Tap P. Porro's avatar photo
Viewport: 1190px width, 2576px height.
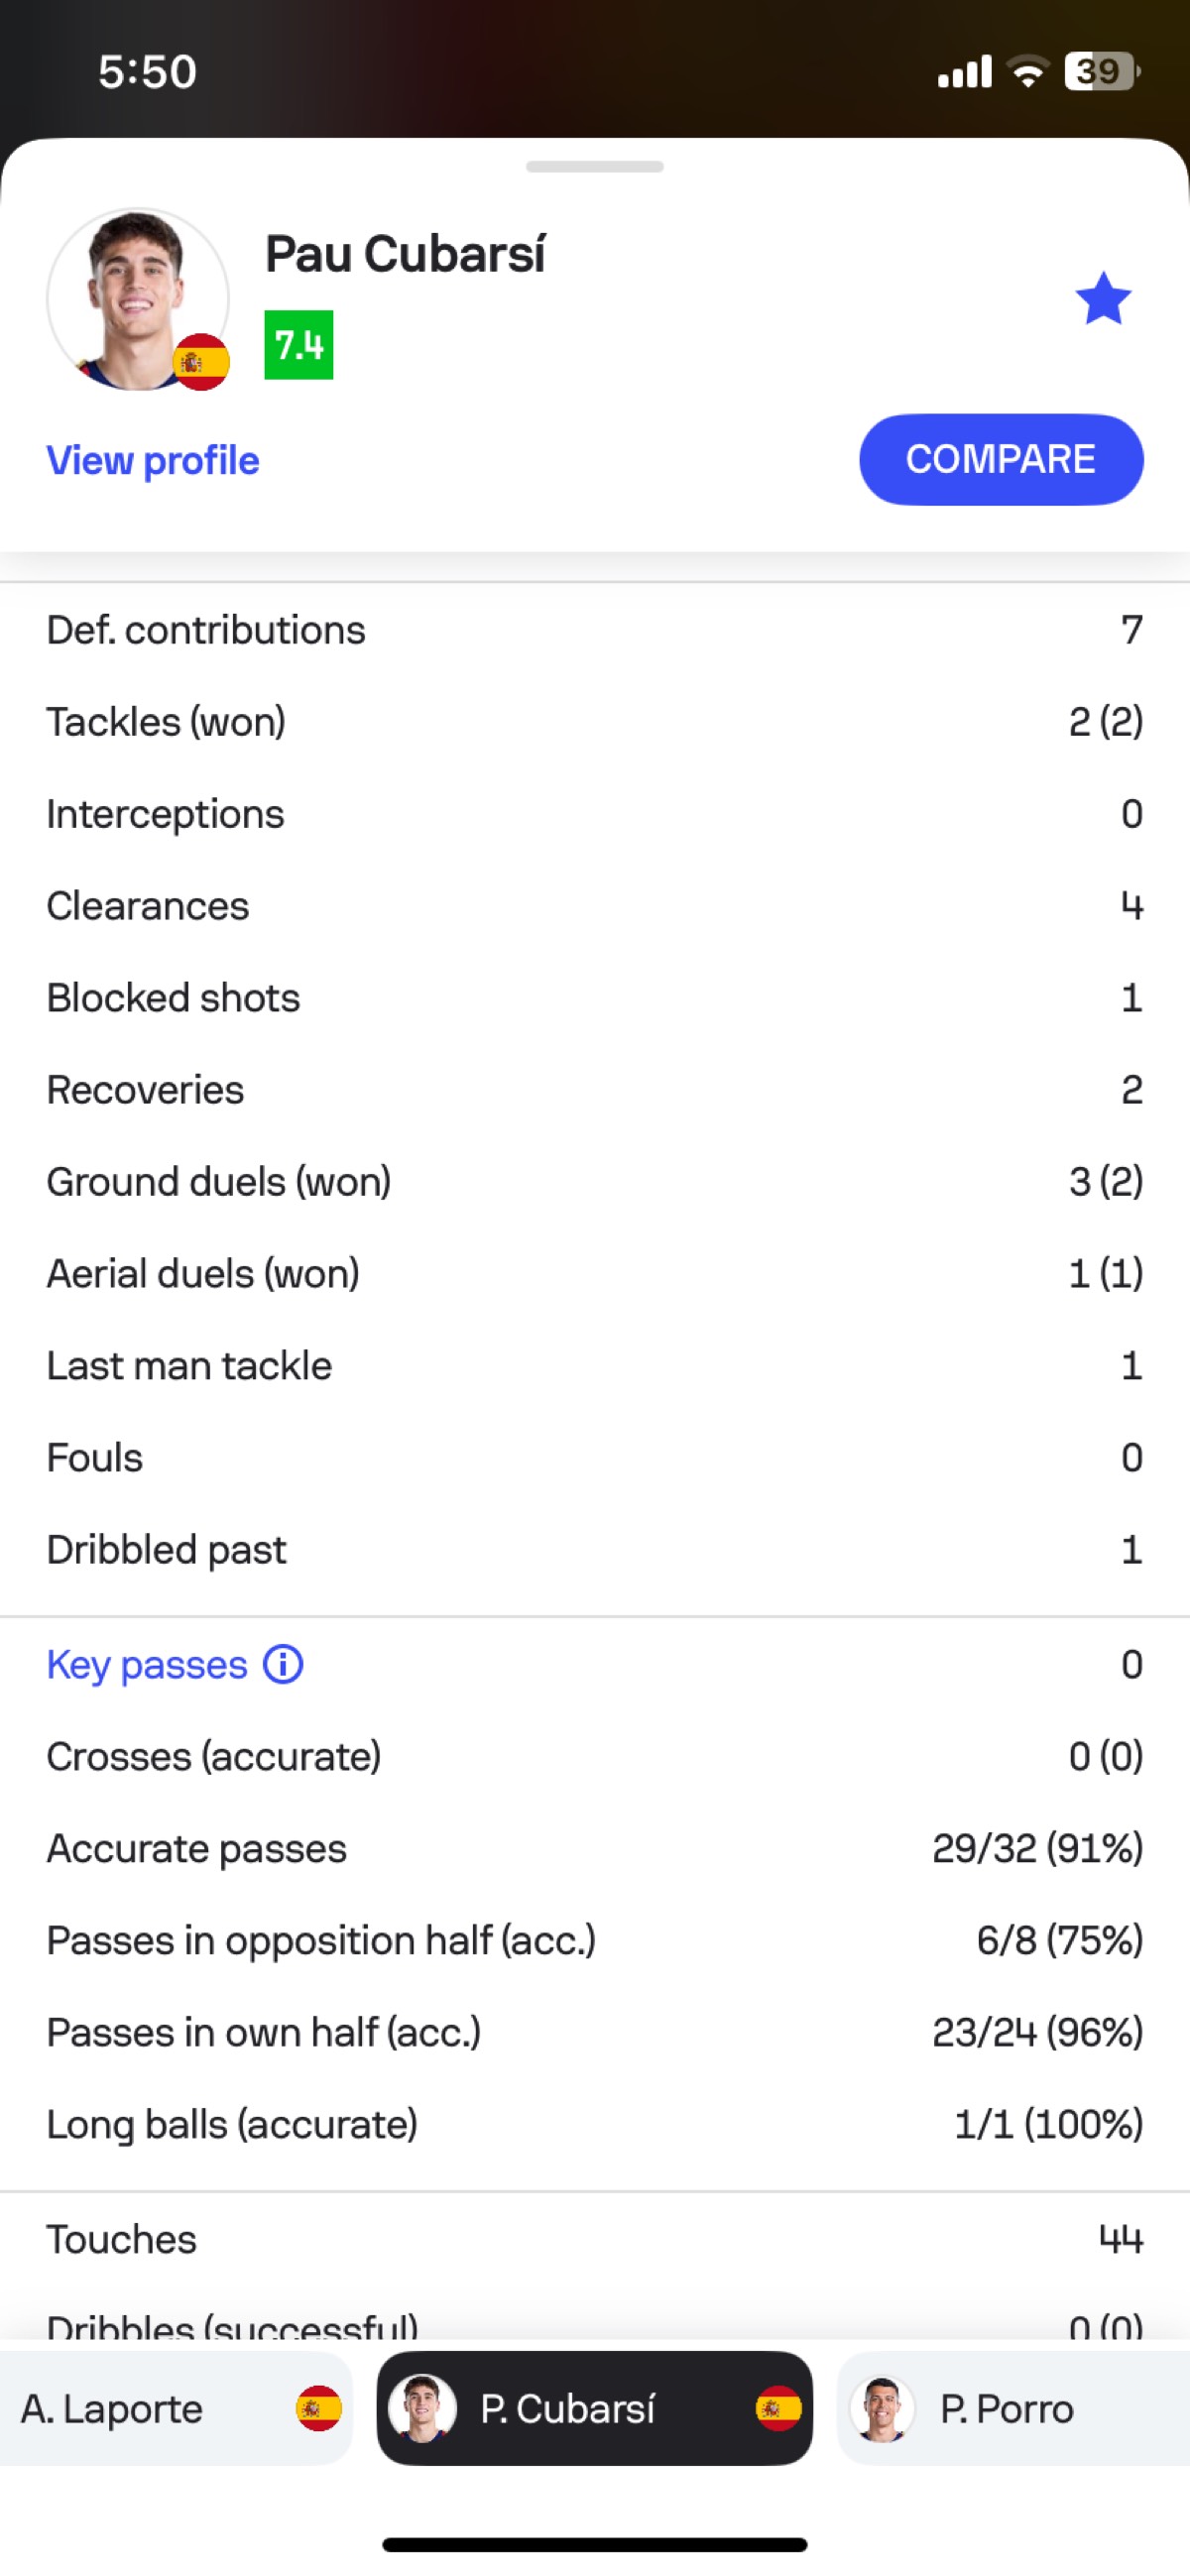point(882,2409)
